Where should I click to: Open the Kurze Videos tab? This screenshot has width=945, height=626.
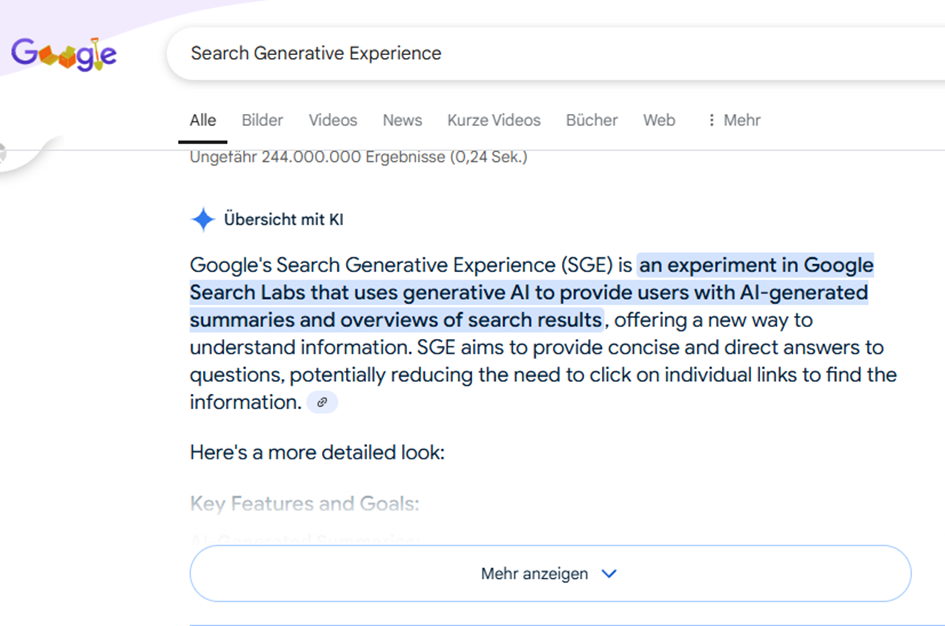[494, 121]
